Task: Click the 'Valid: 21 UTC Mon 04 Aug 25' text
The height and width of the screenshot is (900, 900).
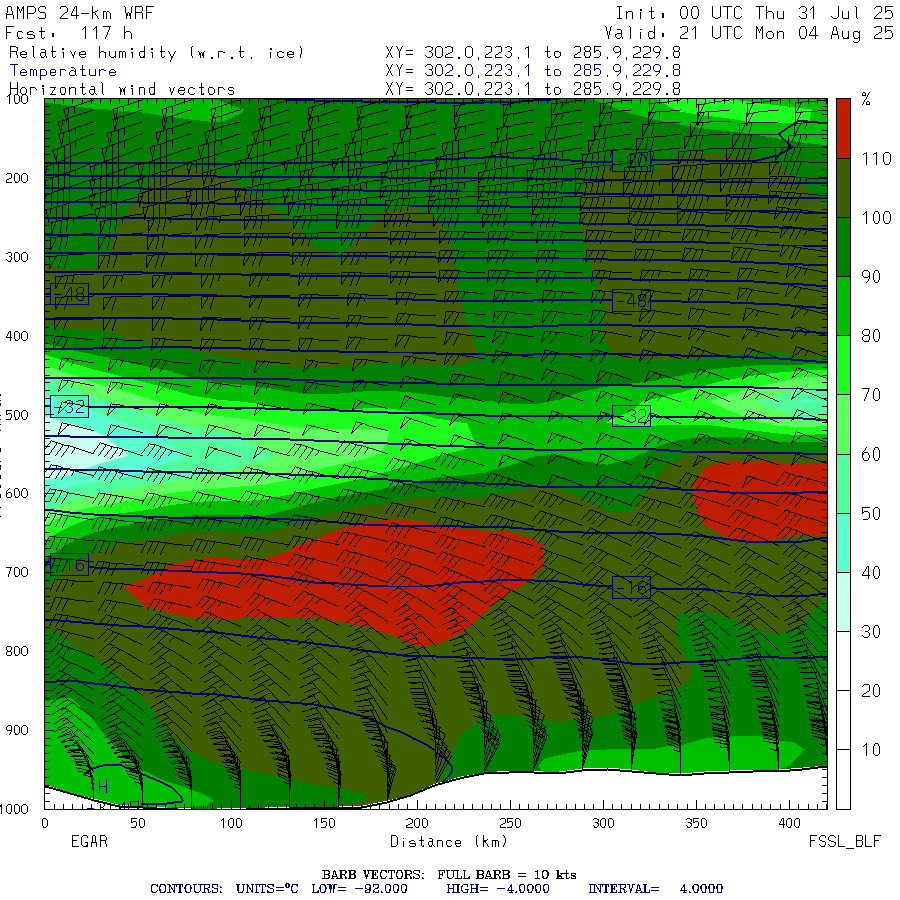Action: 748,33
